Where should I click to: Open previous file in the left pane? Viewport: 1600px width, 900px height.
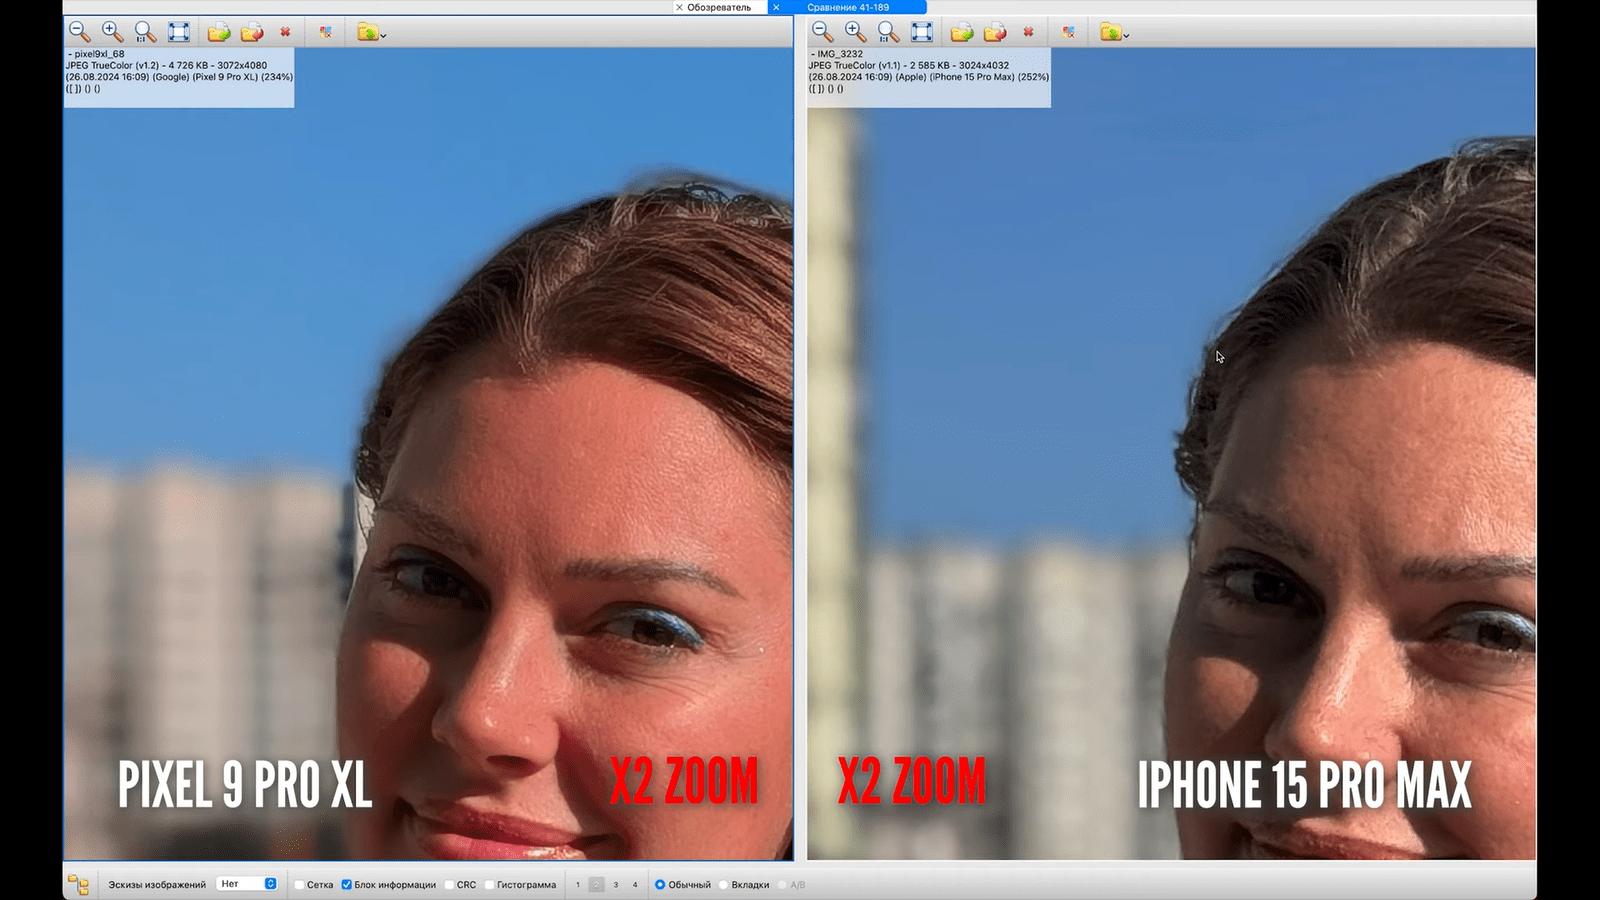pos(252,32)
